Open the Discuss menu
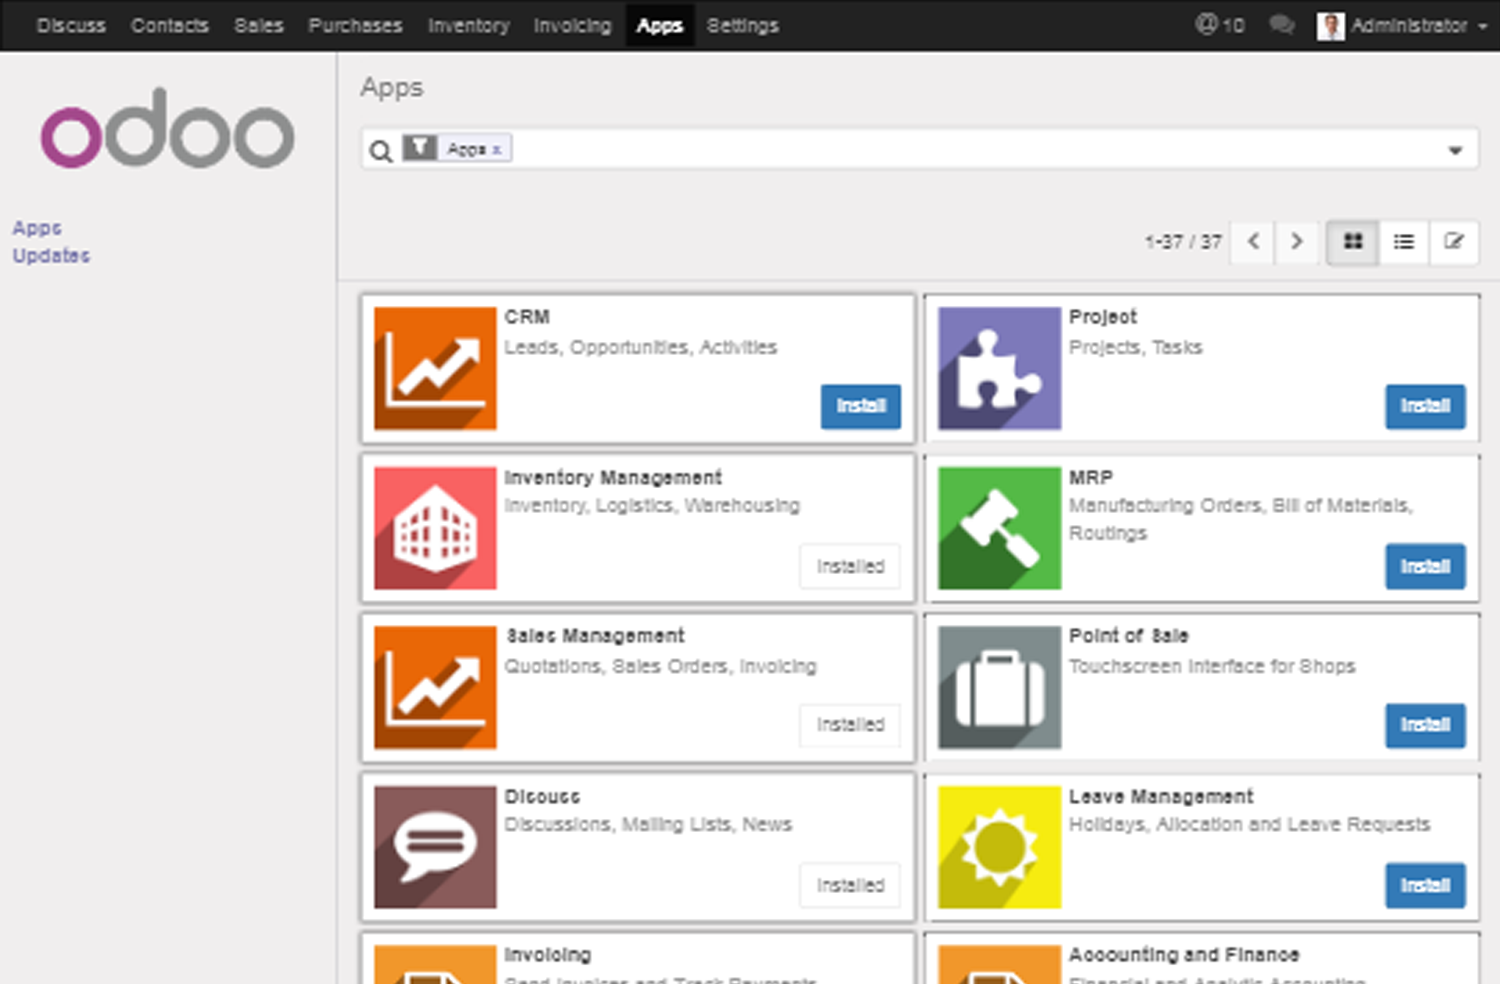 (71, 26)
